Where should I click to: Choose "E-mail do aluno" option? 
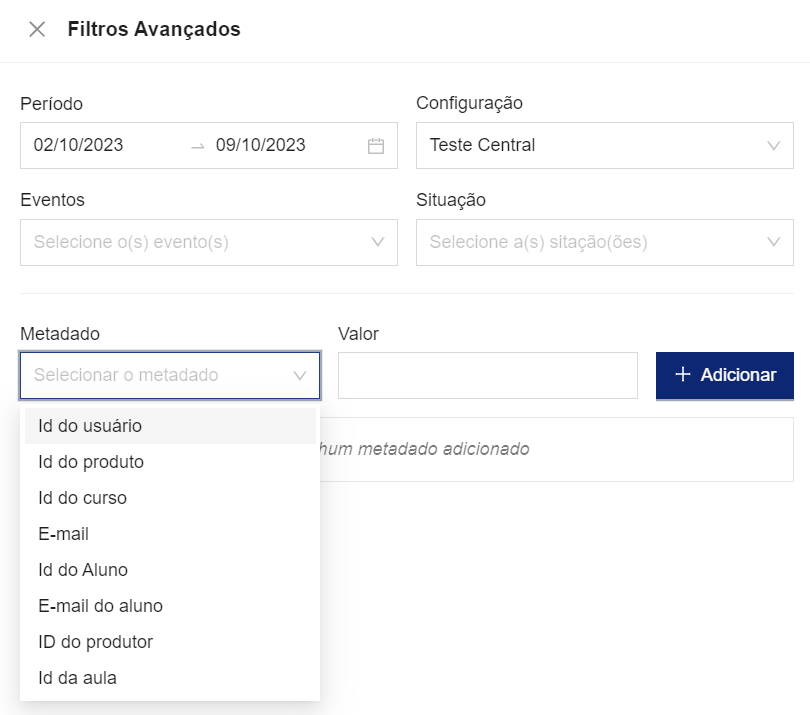click(x=100, y=606)
